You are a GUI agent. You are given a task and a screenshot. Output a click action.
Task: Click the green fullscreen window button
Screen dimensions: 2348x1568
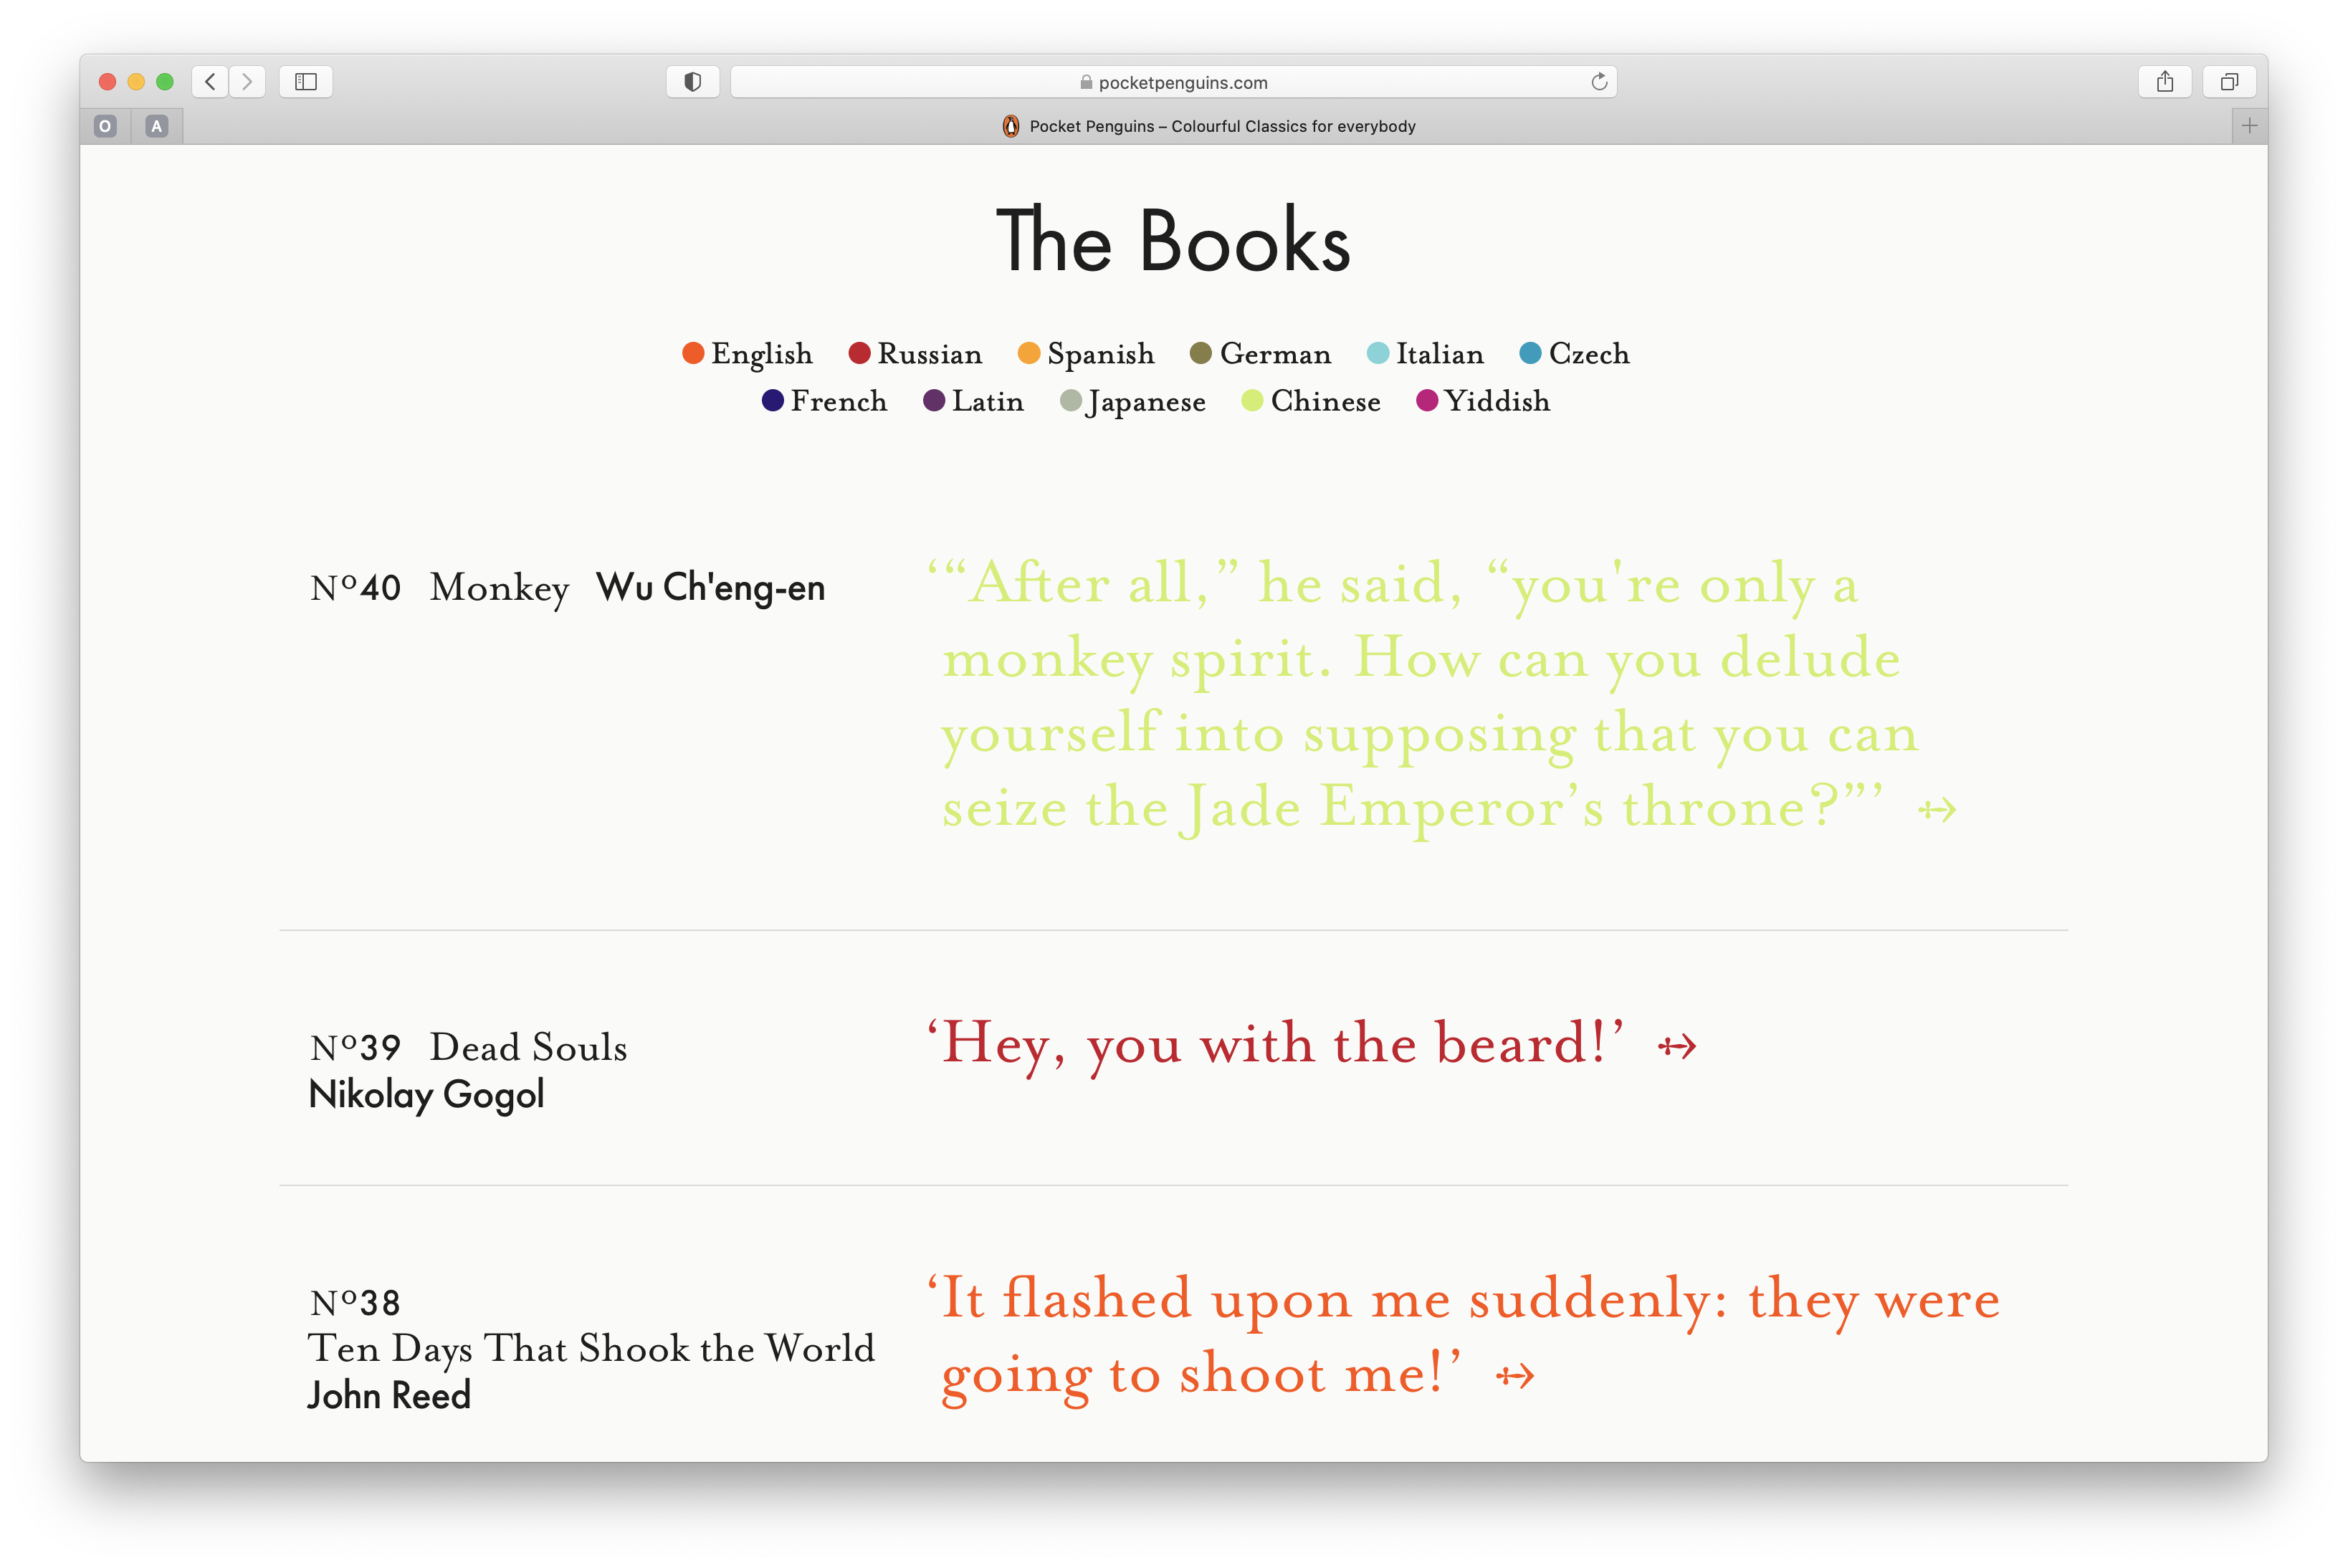[165, 82]
